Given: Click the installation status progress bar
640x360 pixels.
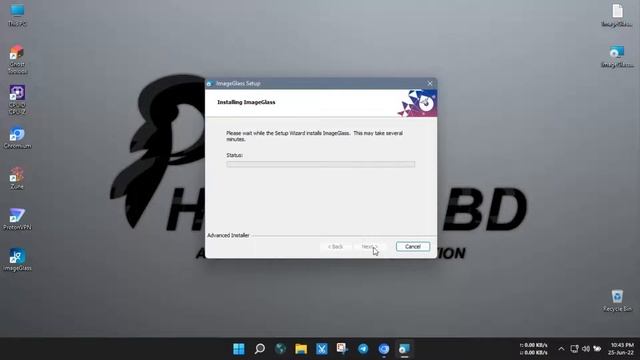Looking at the screenshot, I should pos(321,164).
